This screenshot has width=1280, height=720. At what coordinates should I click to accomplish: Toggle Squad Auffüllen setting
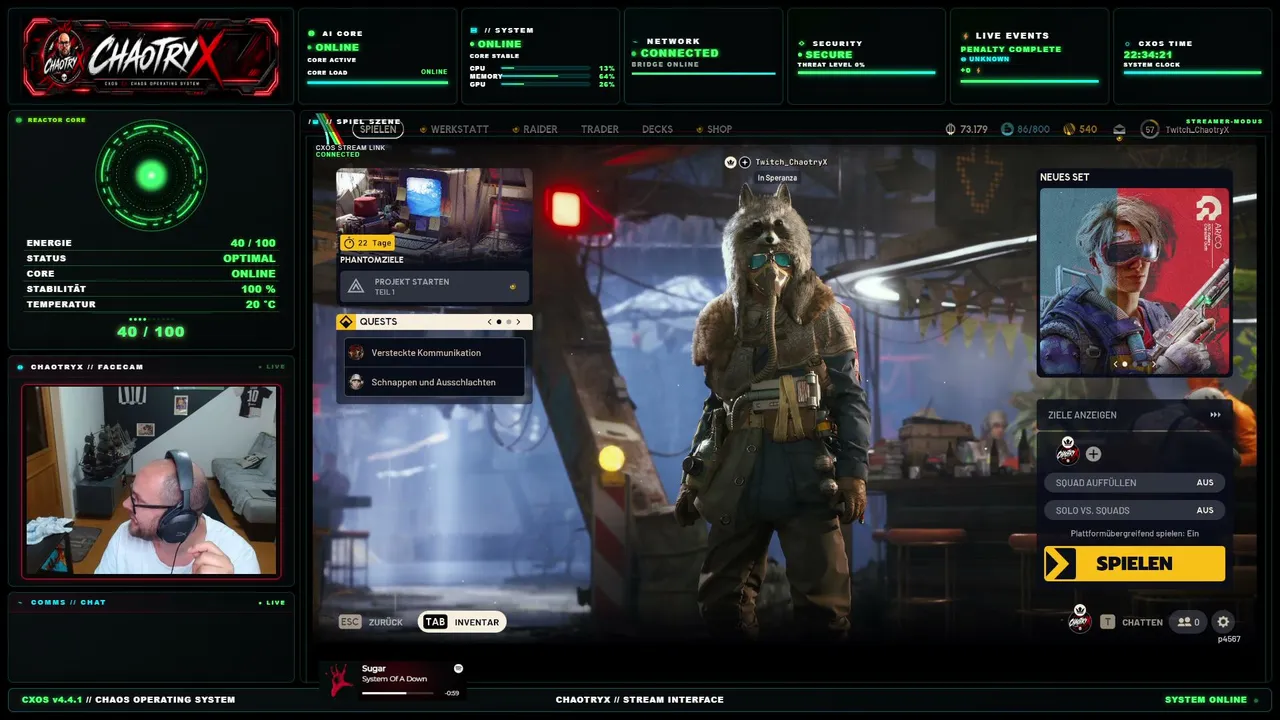pos(1134,483)
